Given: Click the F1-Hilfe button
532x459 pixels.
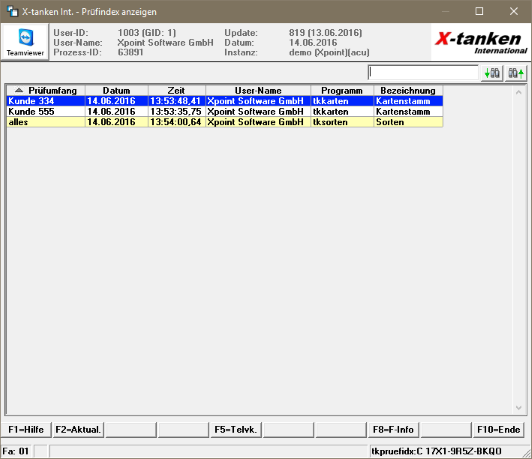Looking at the screenshot, I should click(x=26, y=430).
